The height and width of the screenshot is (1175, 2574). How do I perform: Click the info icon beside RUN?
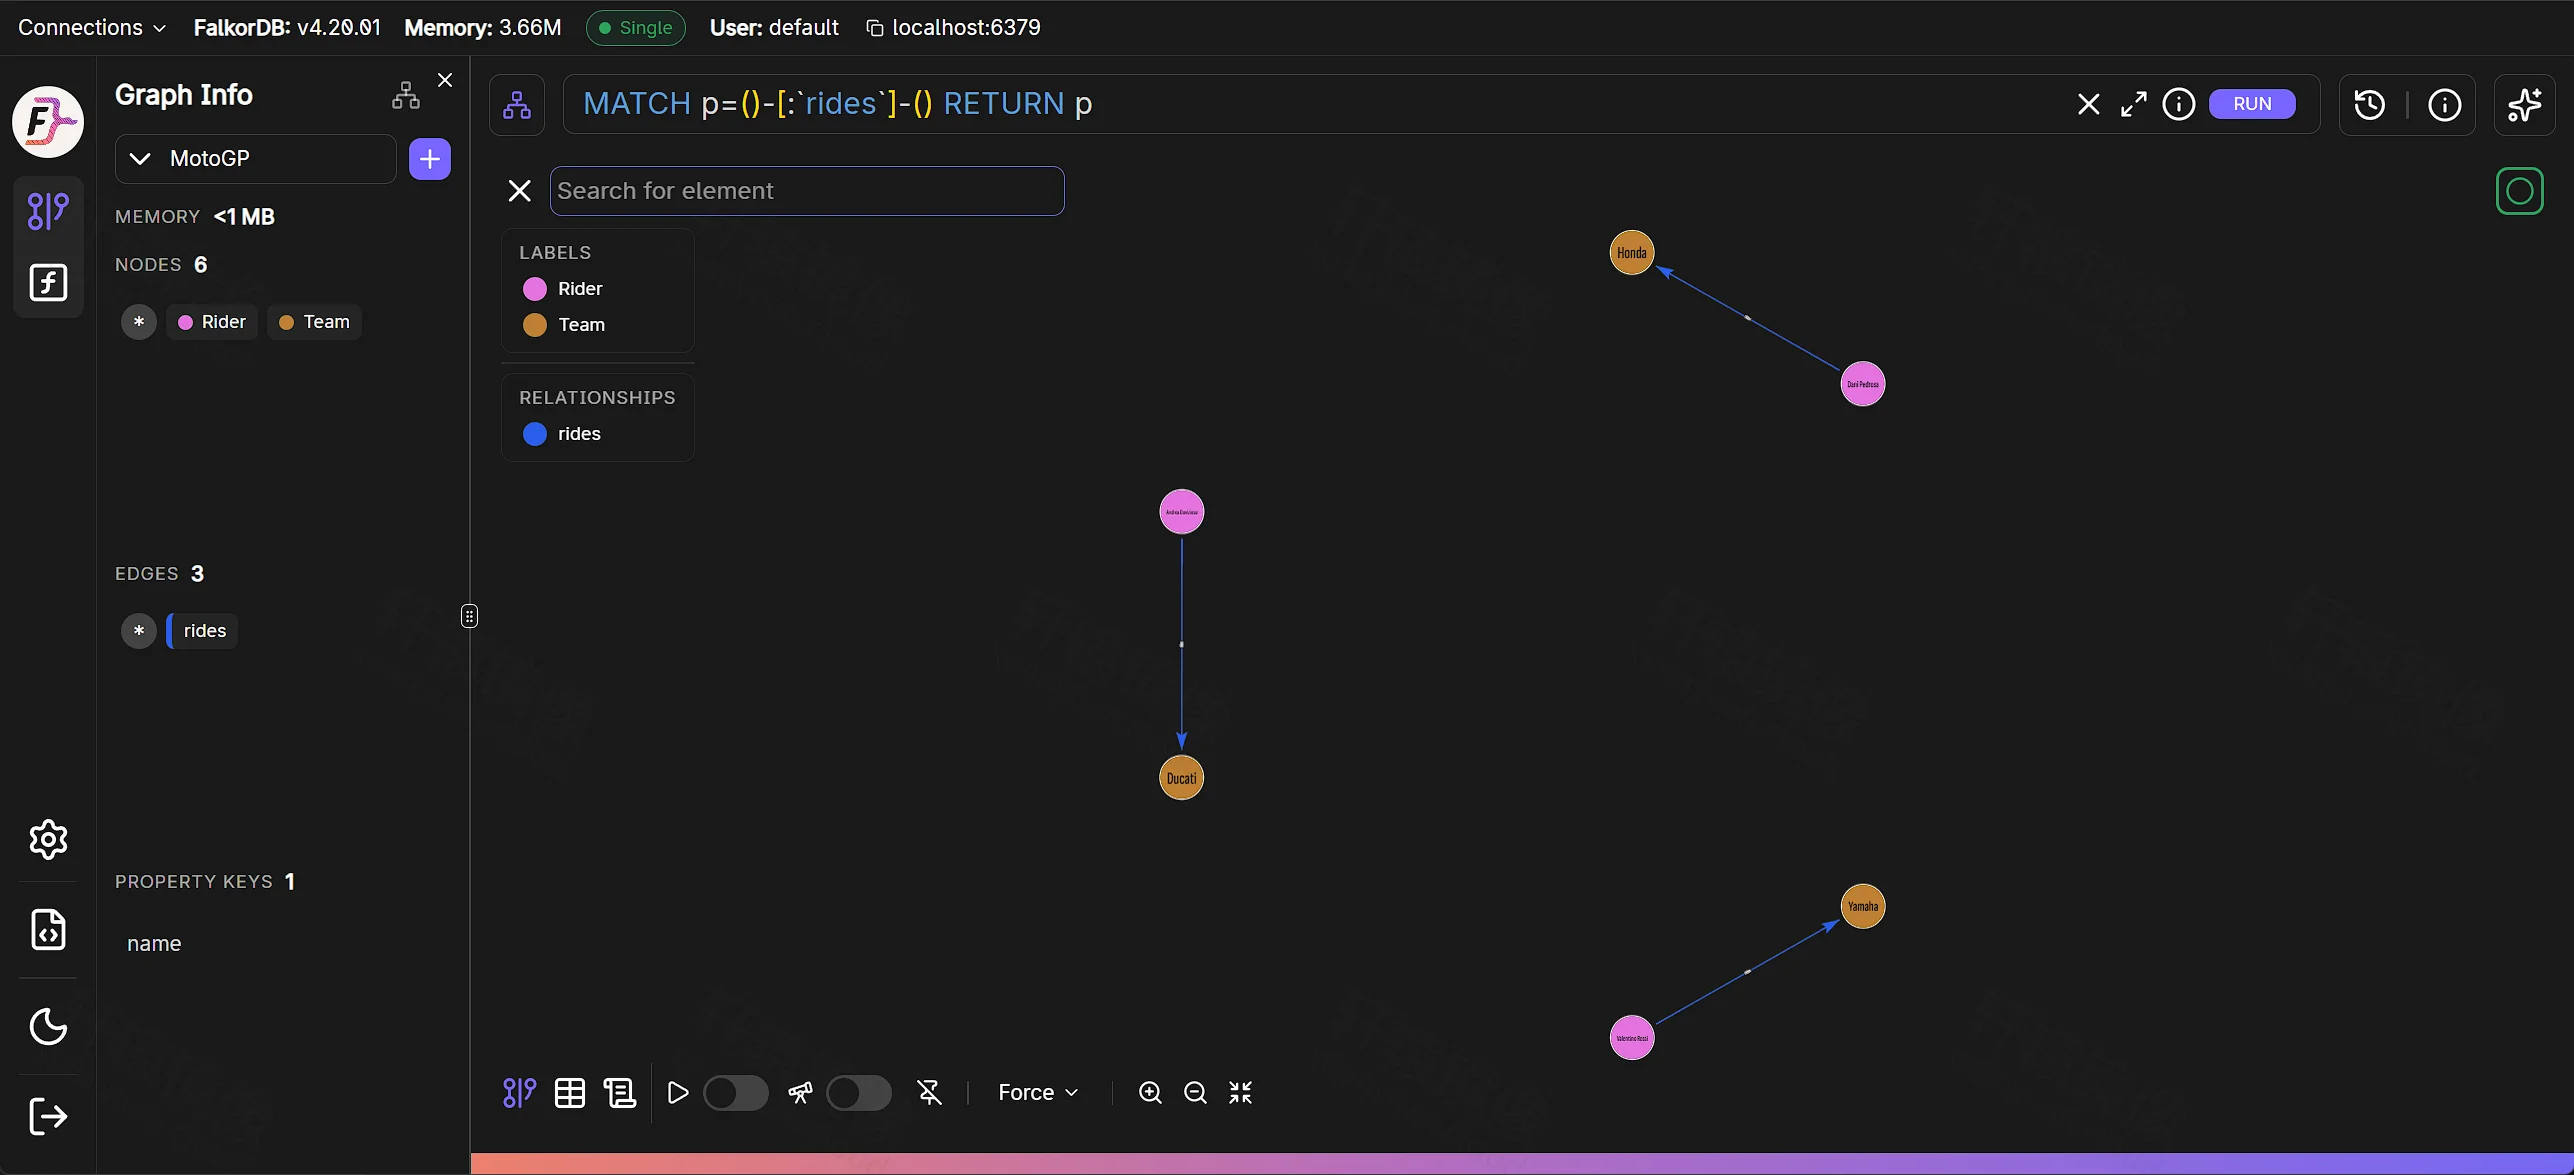[x=2179, y=104]
